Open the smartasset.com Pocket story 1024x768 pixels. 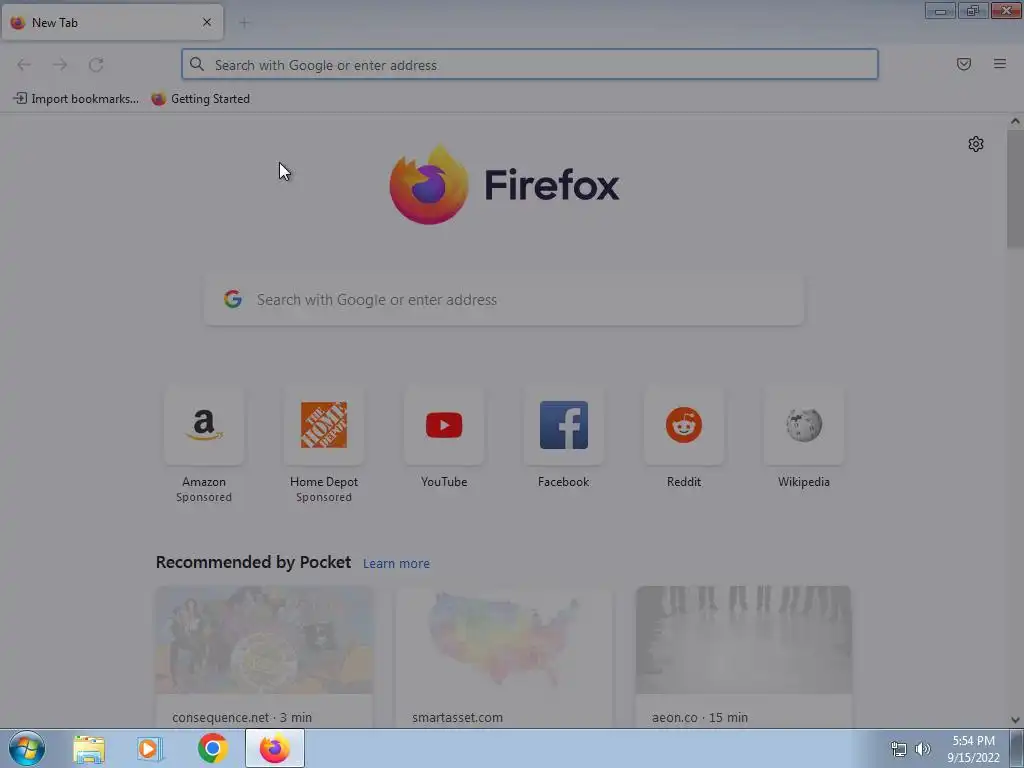pyautogui.click(x=504, y=657)
